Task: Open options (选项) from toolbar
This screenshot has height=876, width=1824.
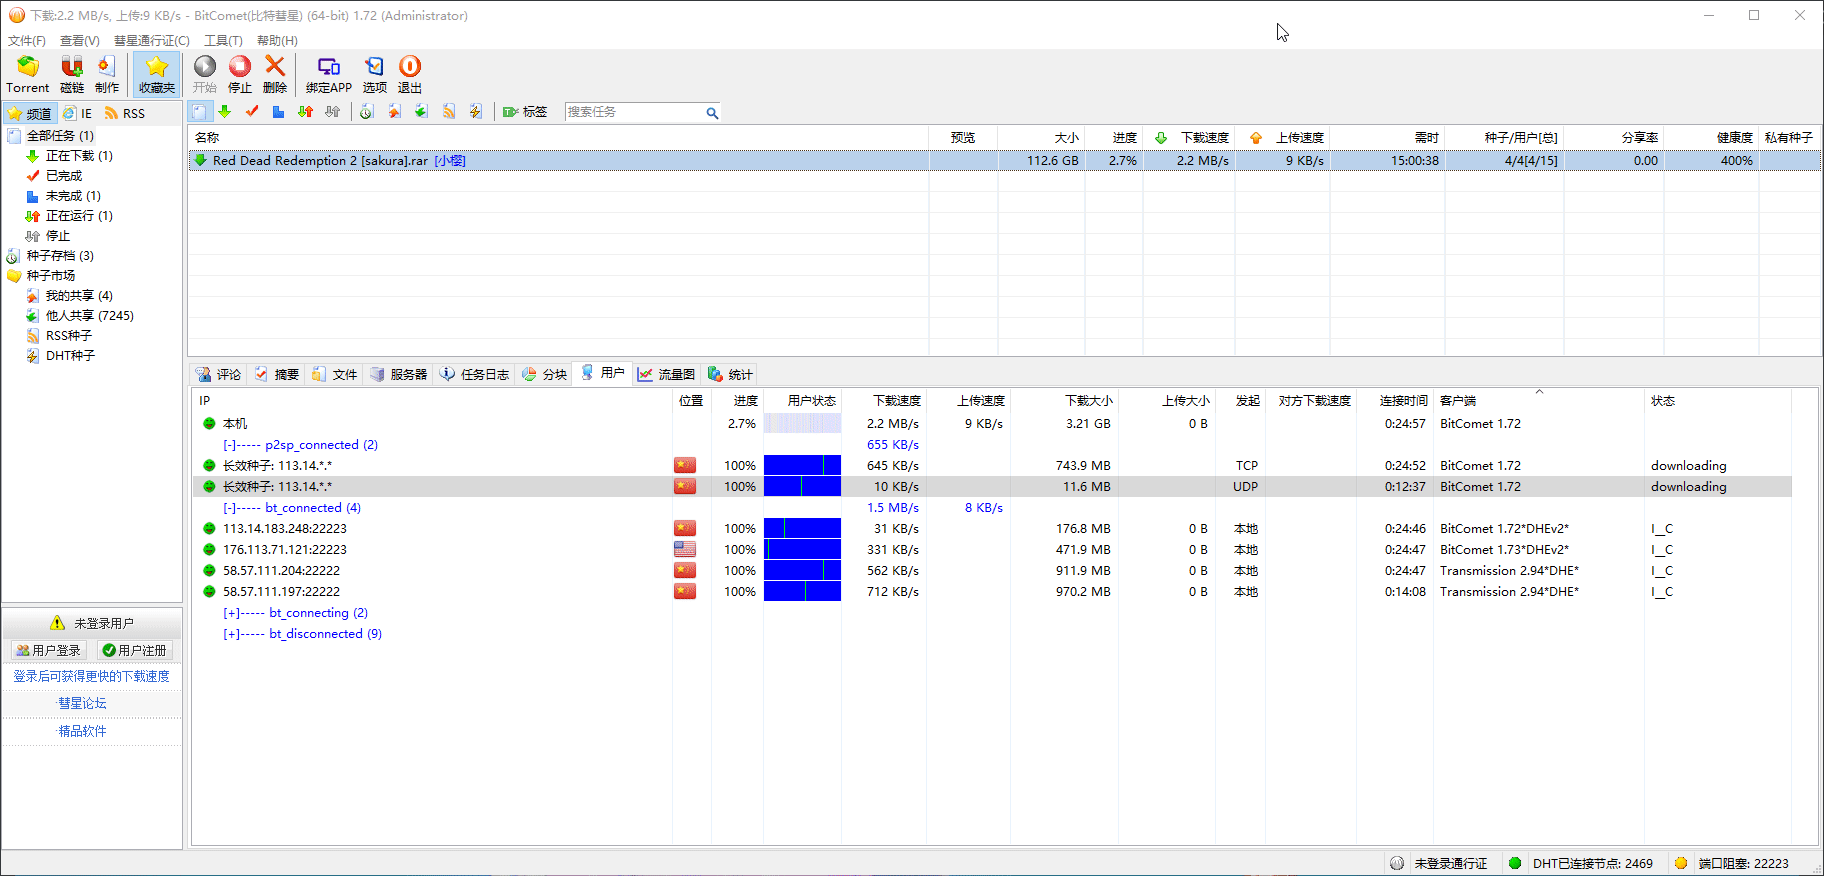Action: 375,75
